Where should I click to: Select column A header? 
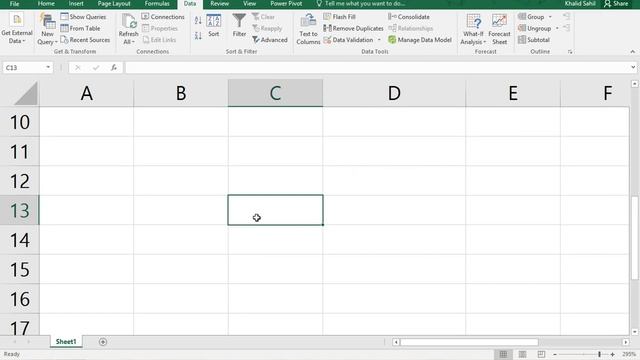point(87,93)
